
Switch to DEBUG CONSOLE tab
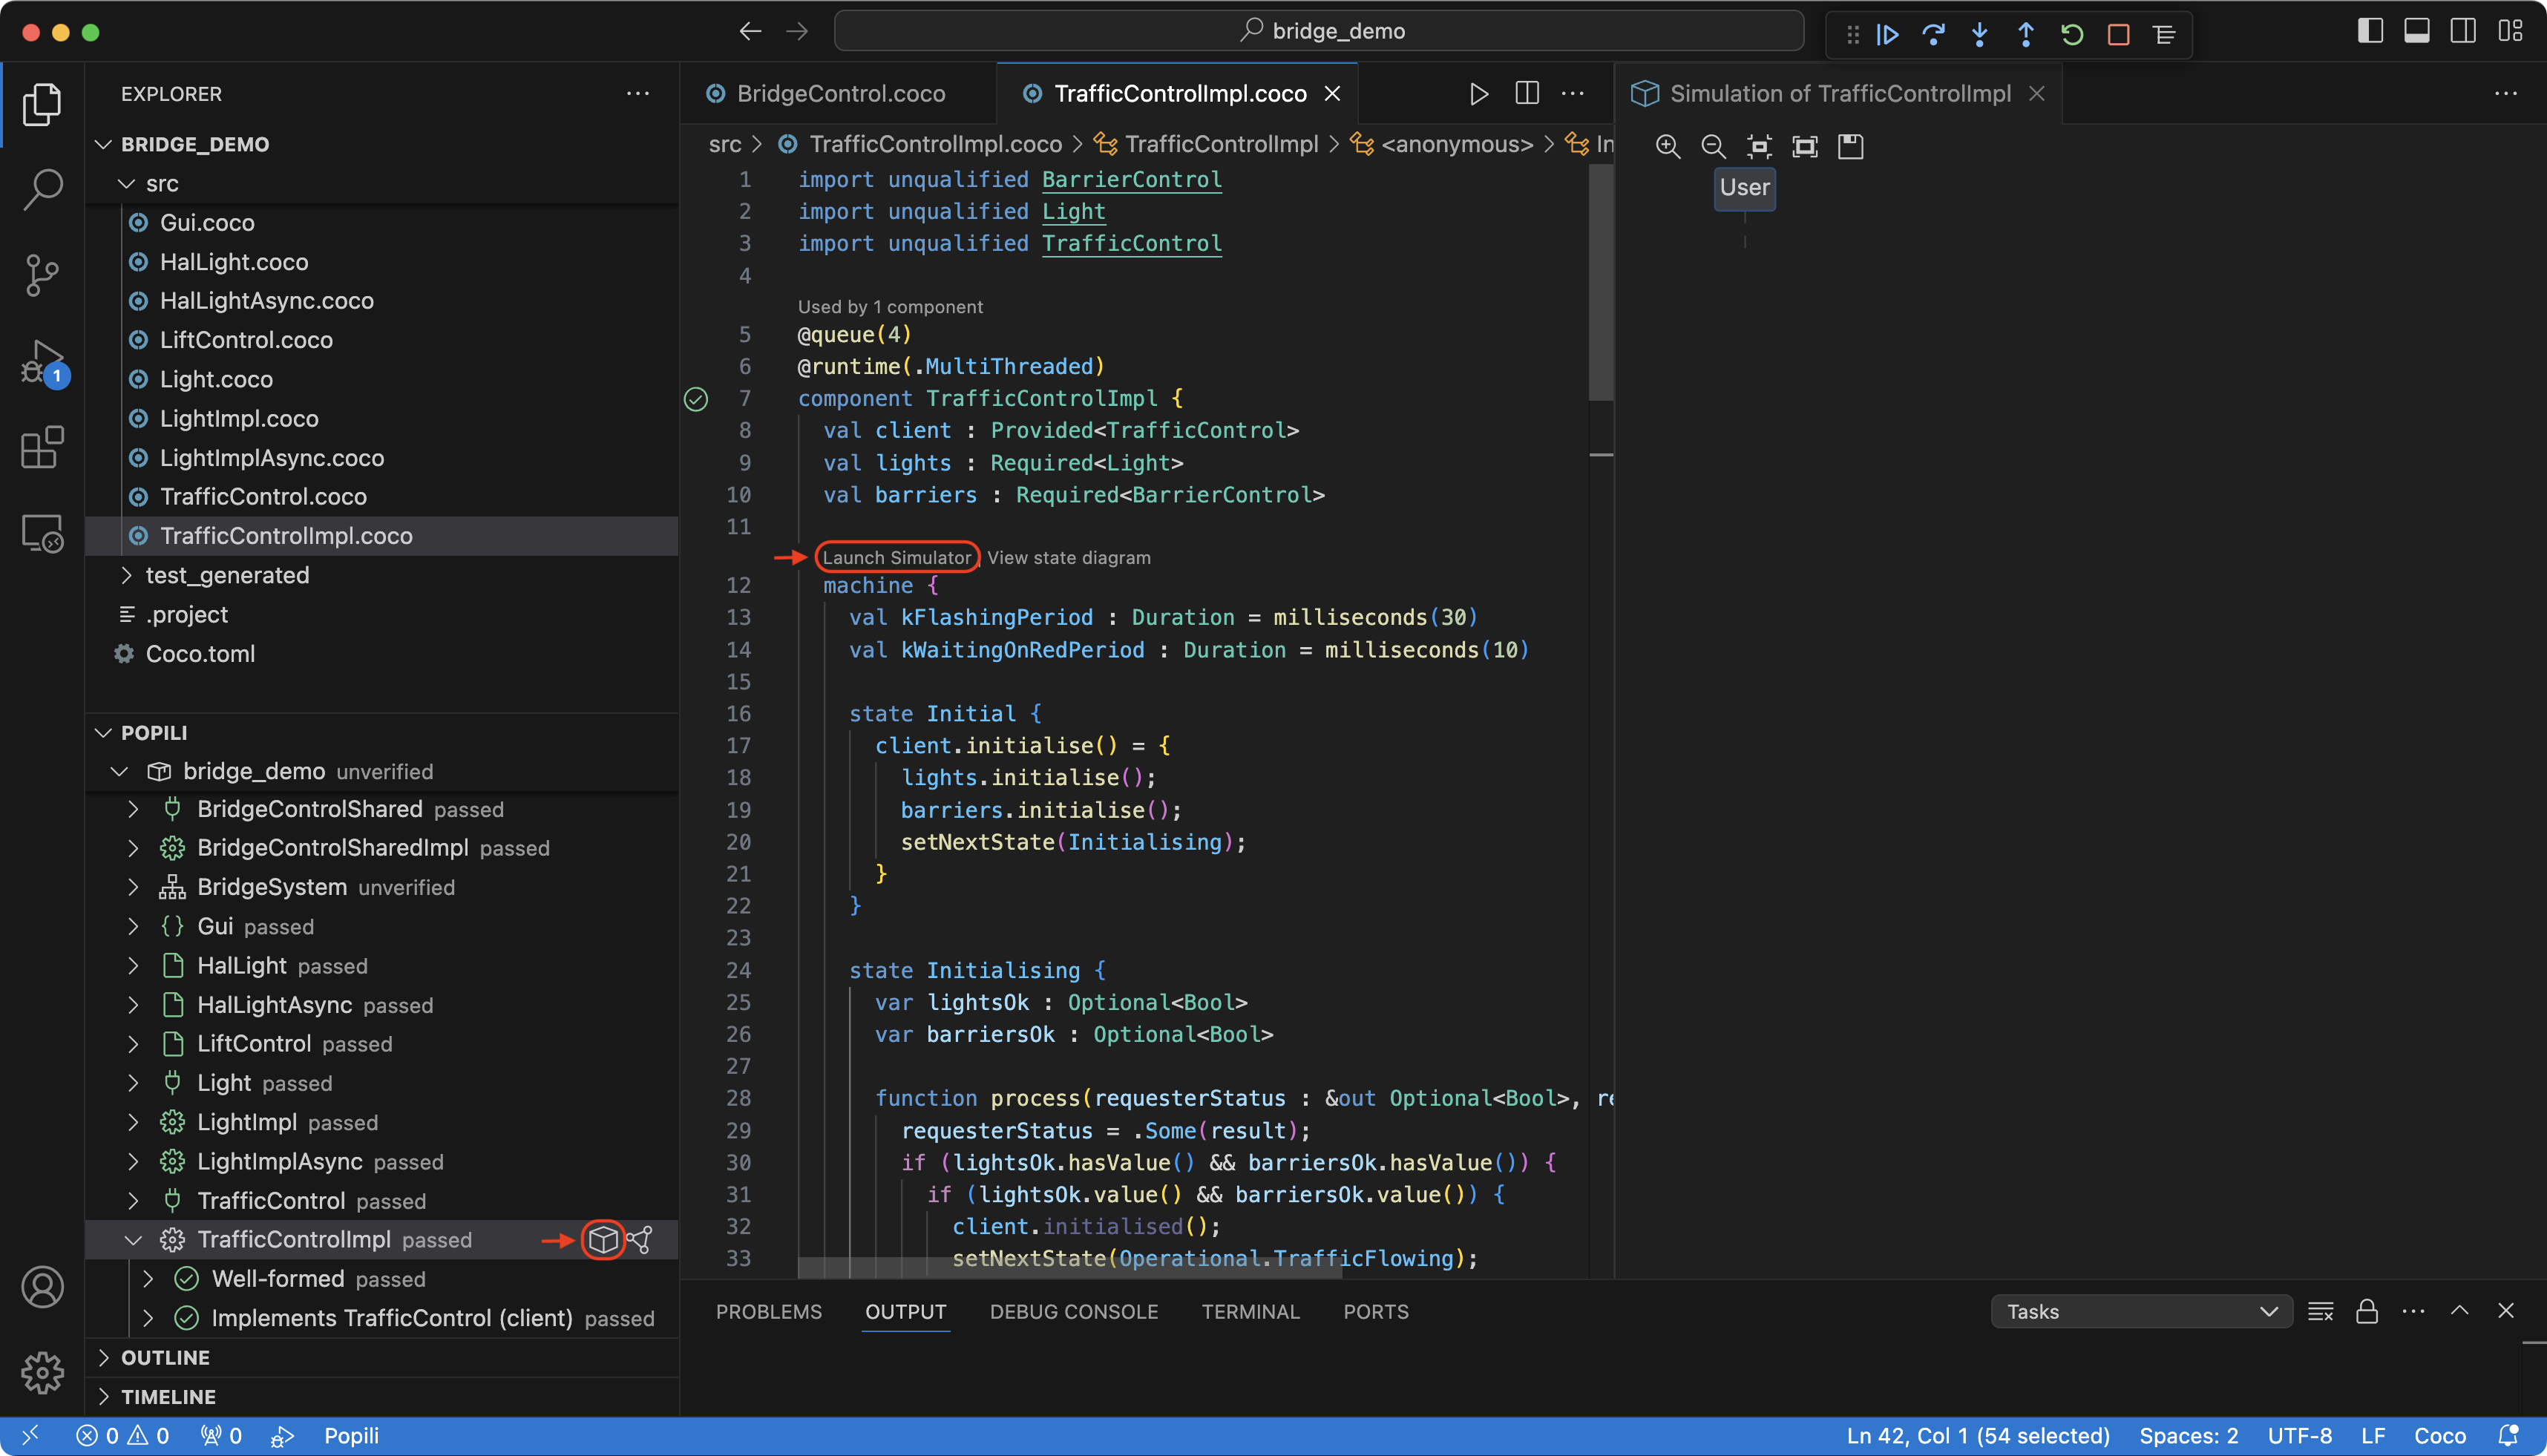1074,1311
